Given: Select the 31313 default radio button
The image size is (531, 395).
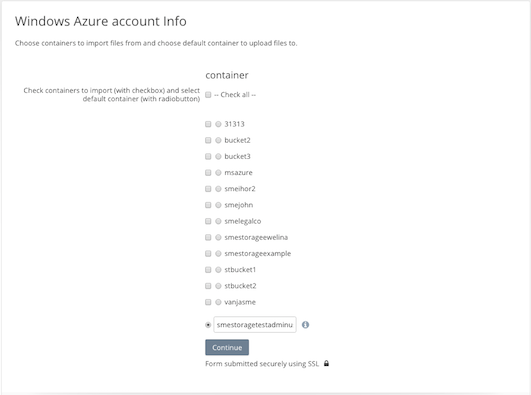Looking at the screenshot, I should click(x=218, y=124).
